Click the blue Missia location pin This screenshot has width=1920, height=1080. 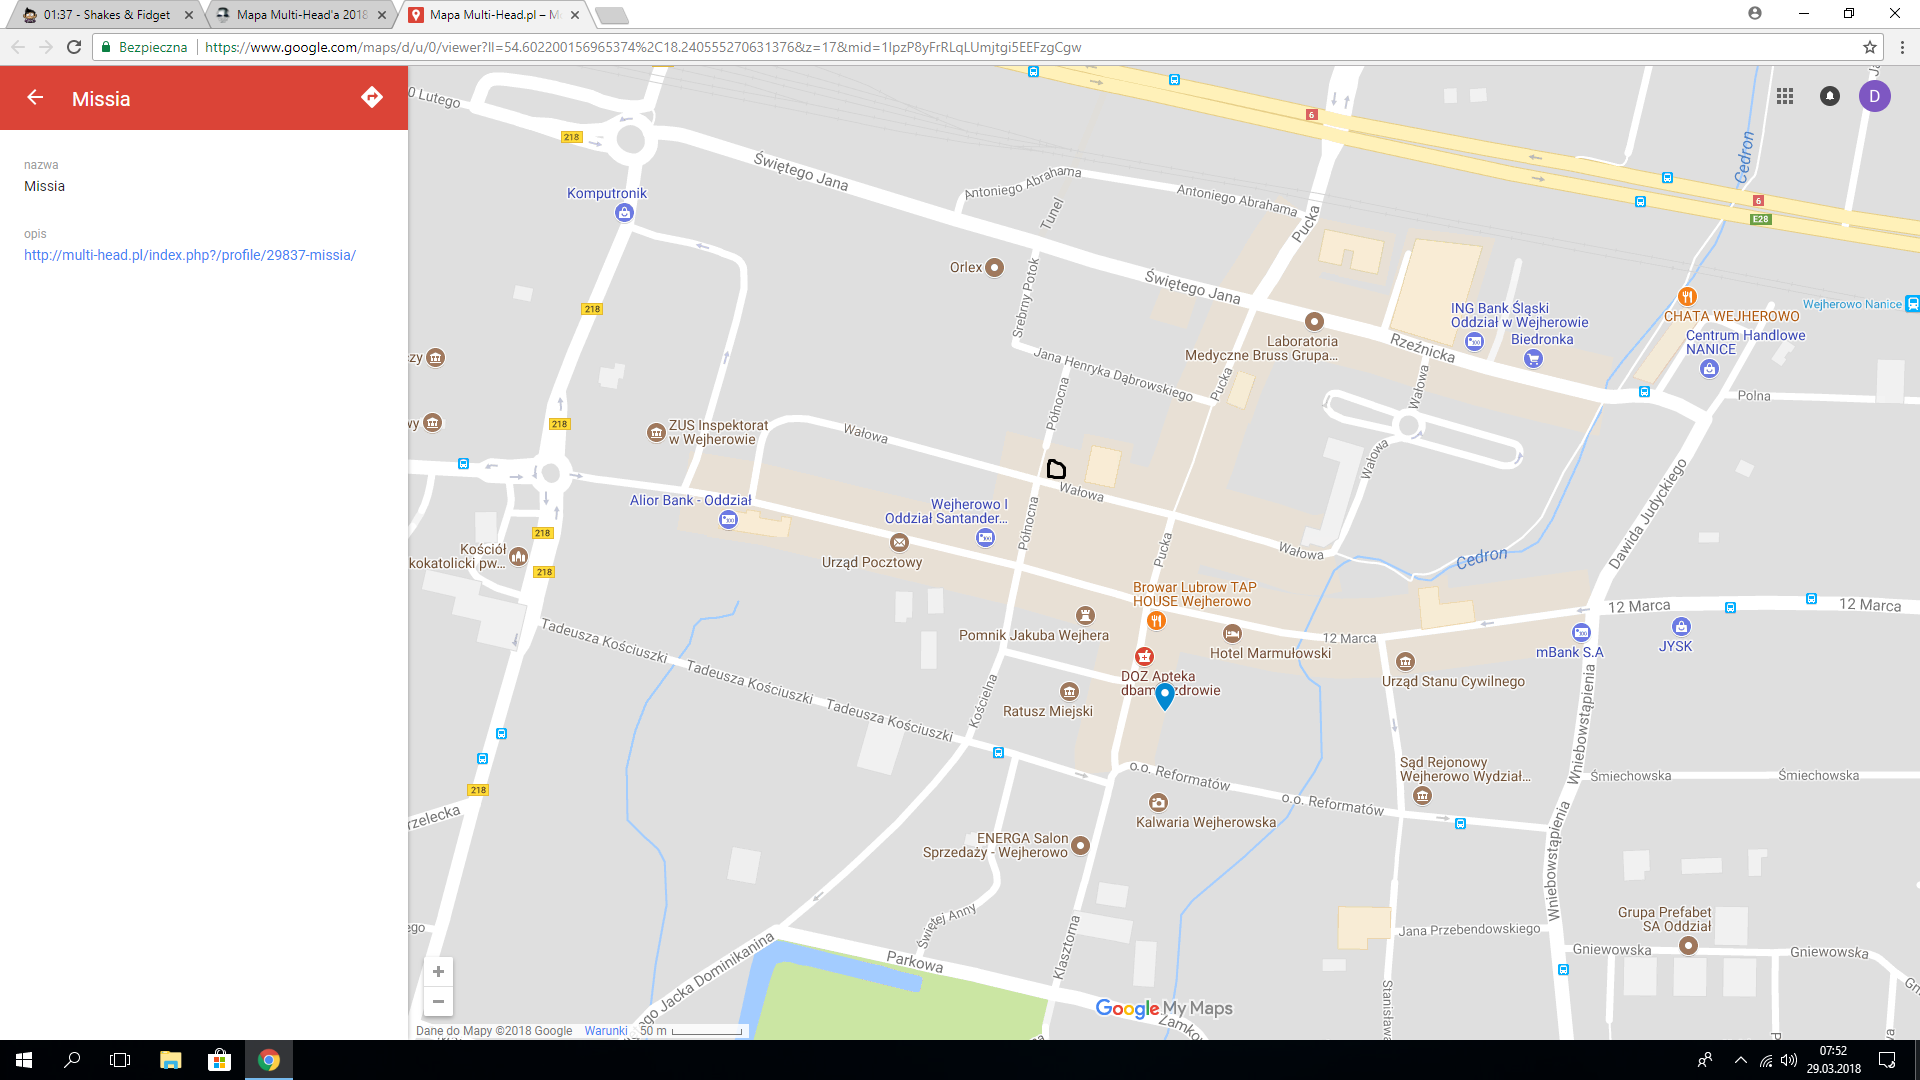pos(1164,696)
